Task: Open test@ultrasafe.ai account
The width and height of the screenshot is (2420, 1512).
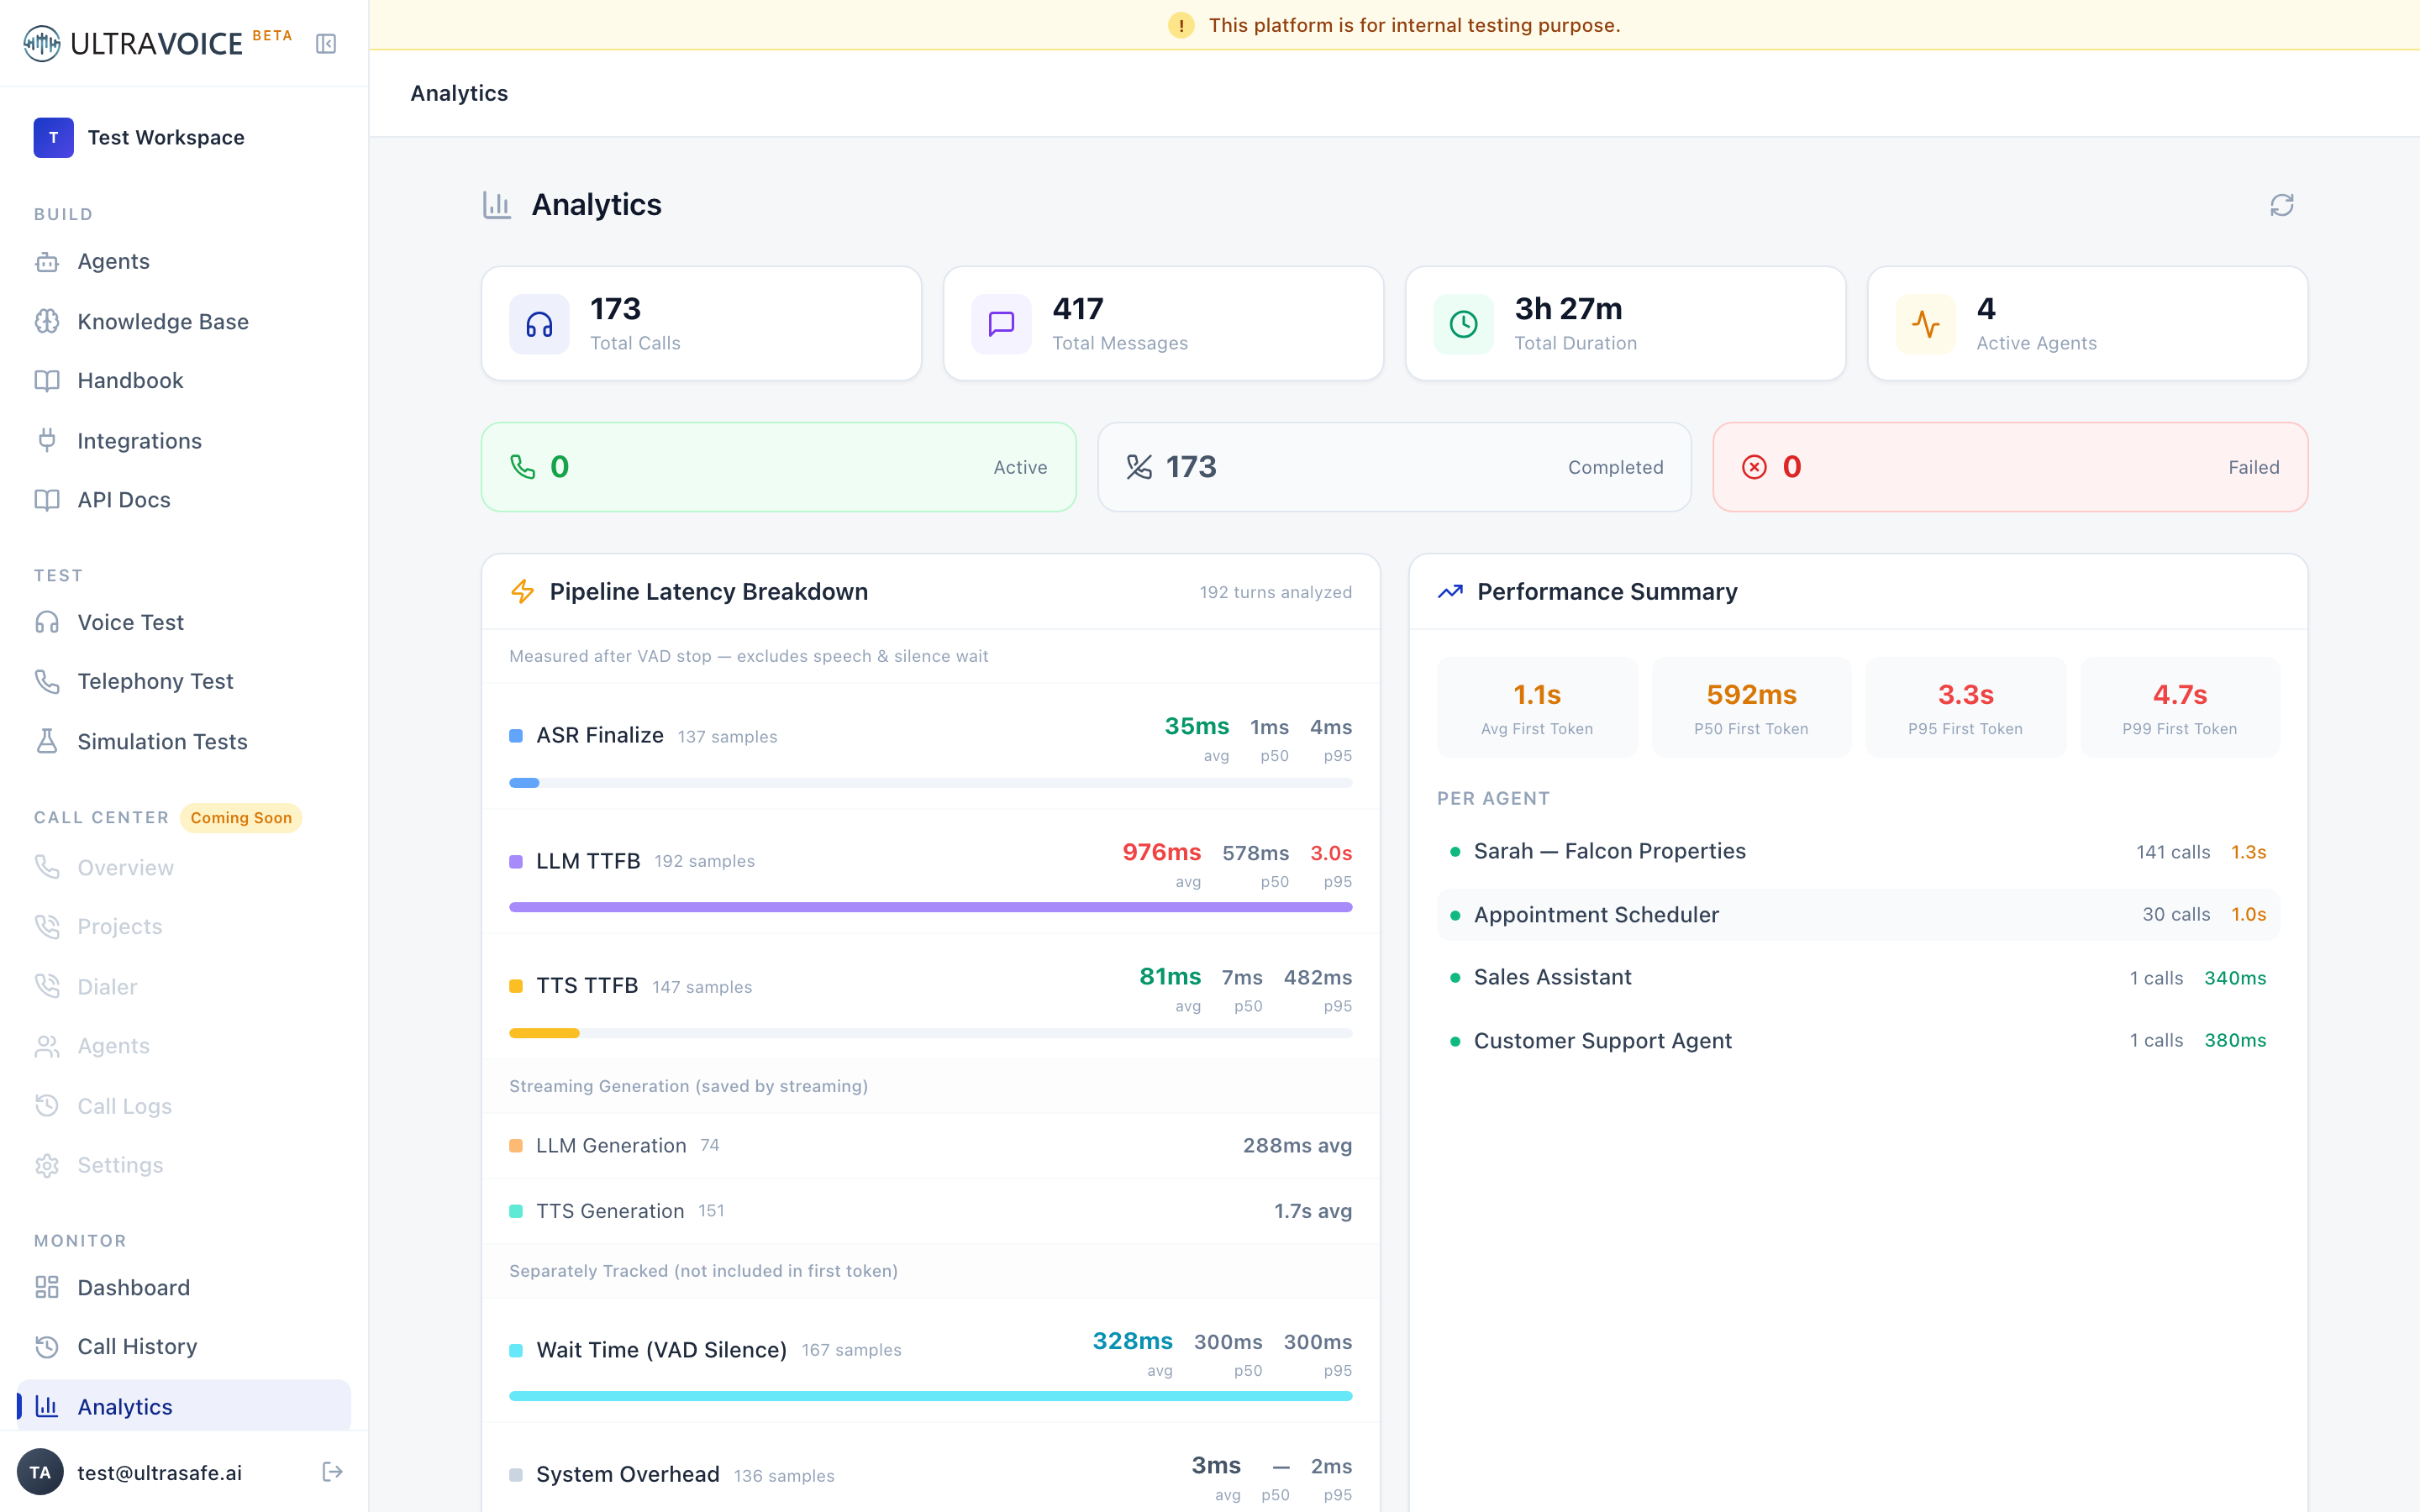Action: 160,1472
